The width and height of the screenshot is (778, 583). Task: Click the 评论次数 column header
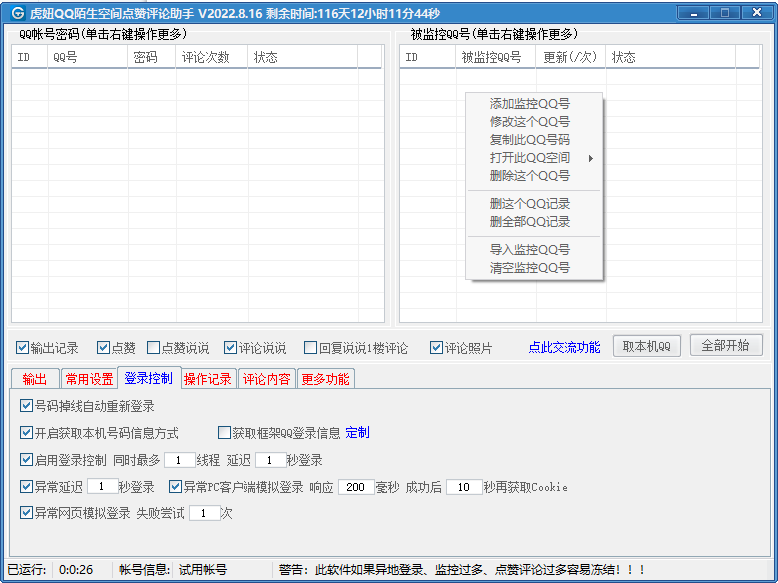coord(212,57)
